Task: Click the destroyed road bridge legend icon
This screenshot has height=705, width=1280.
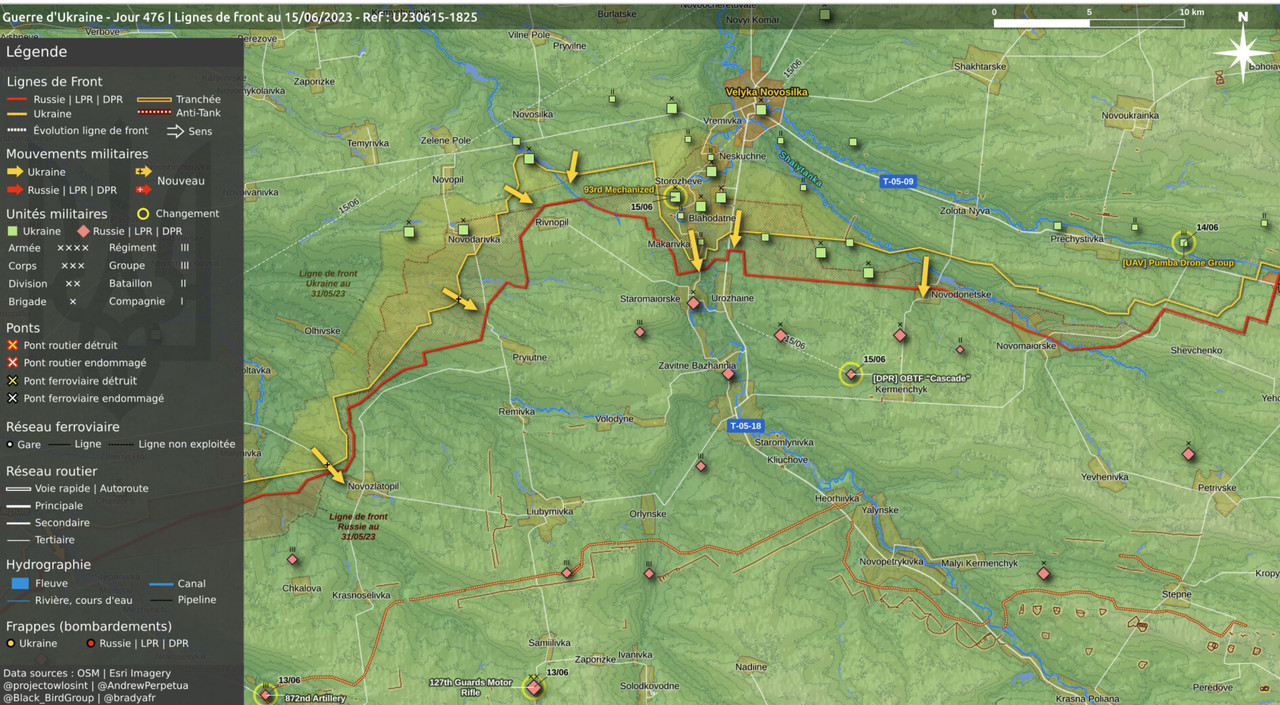Action: (x=13, y=345)
